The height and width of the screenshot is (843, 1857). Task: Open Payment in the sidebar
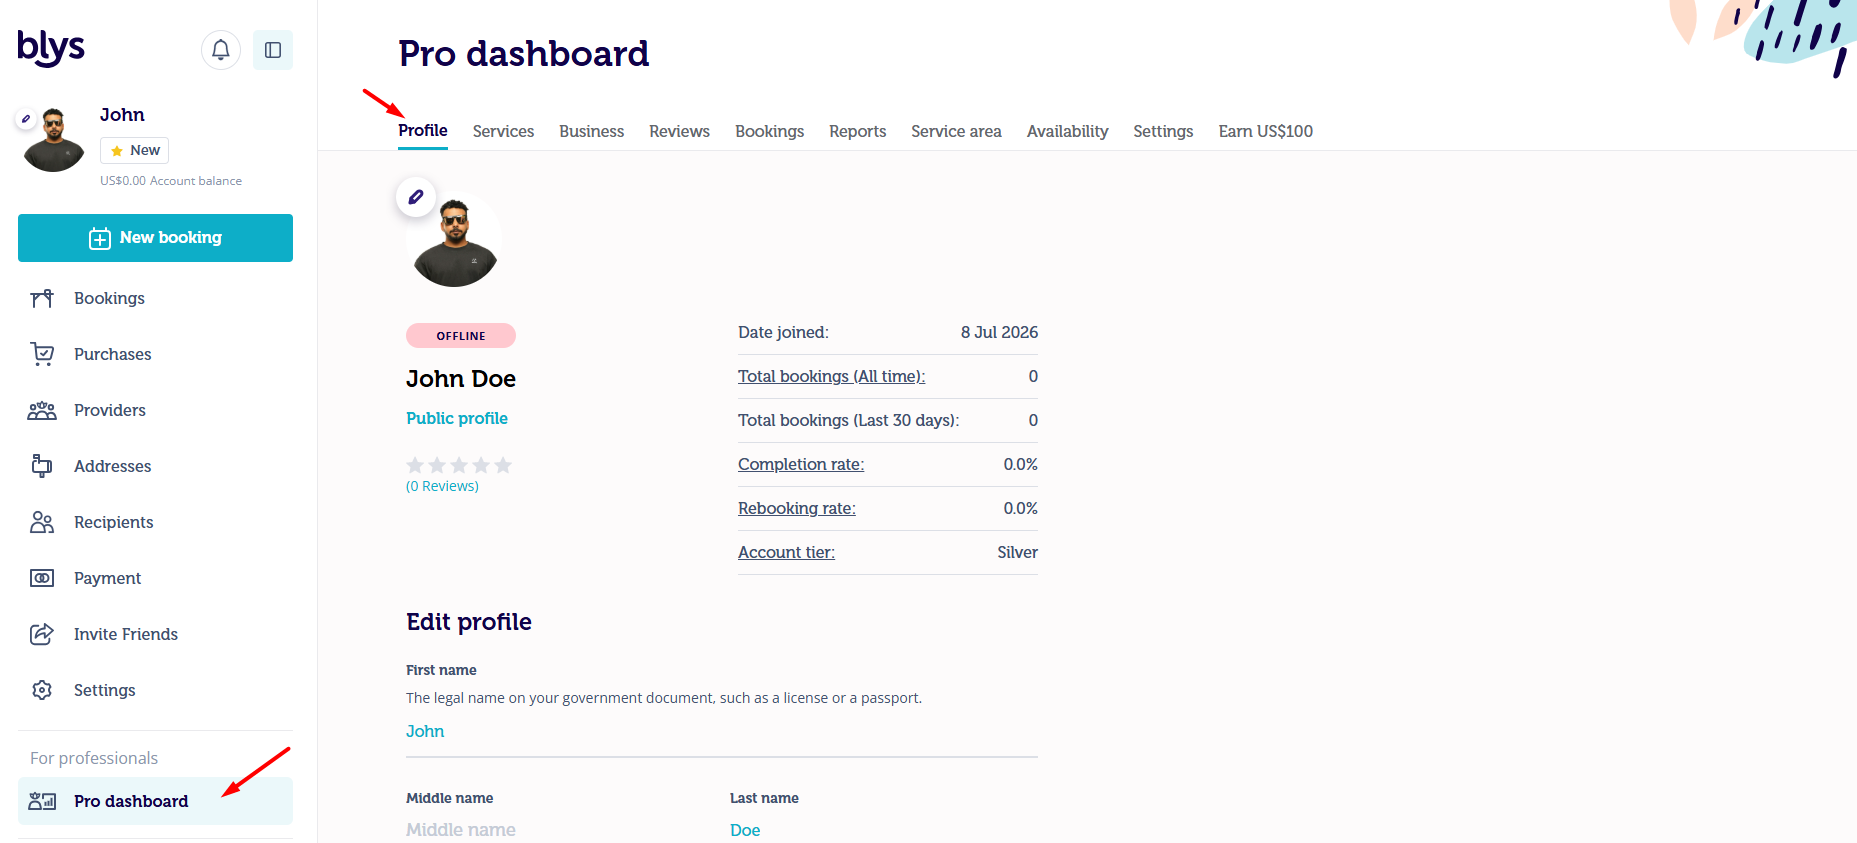[155, 578]
